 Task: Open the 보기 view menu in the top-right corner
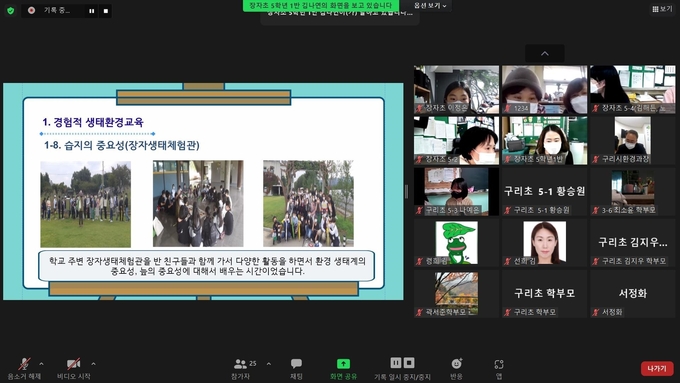click(x=662, y=9)
